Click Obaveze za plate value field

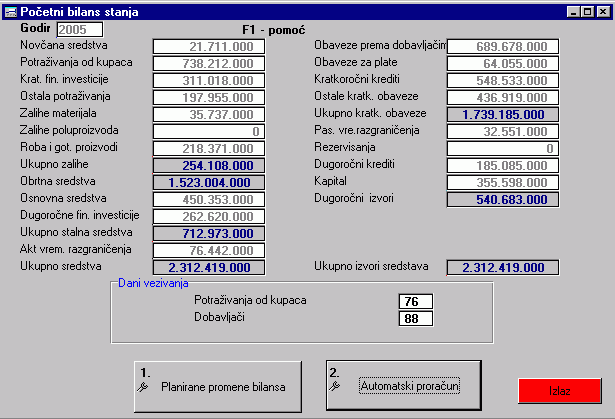[x=503, y=63]
